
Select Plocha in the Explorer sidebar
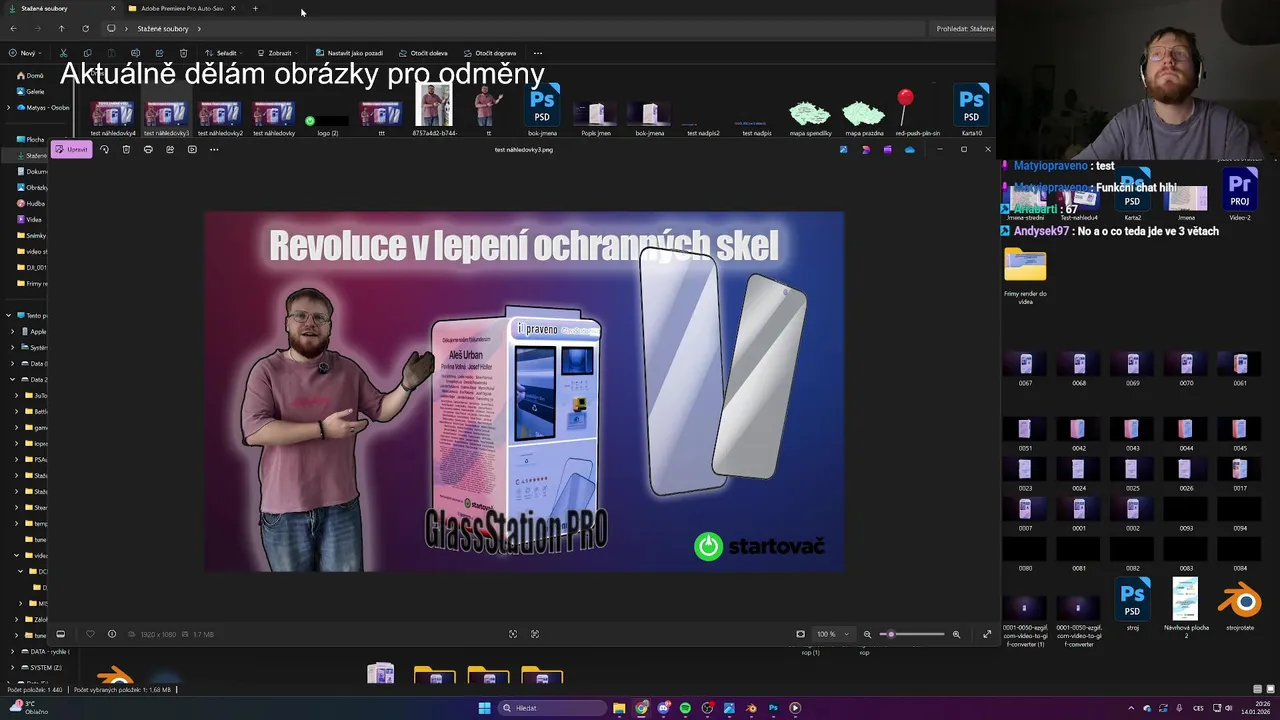pos(29,139)
